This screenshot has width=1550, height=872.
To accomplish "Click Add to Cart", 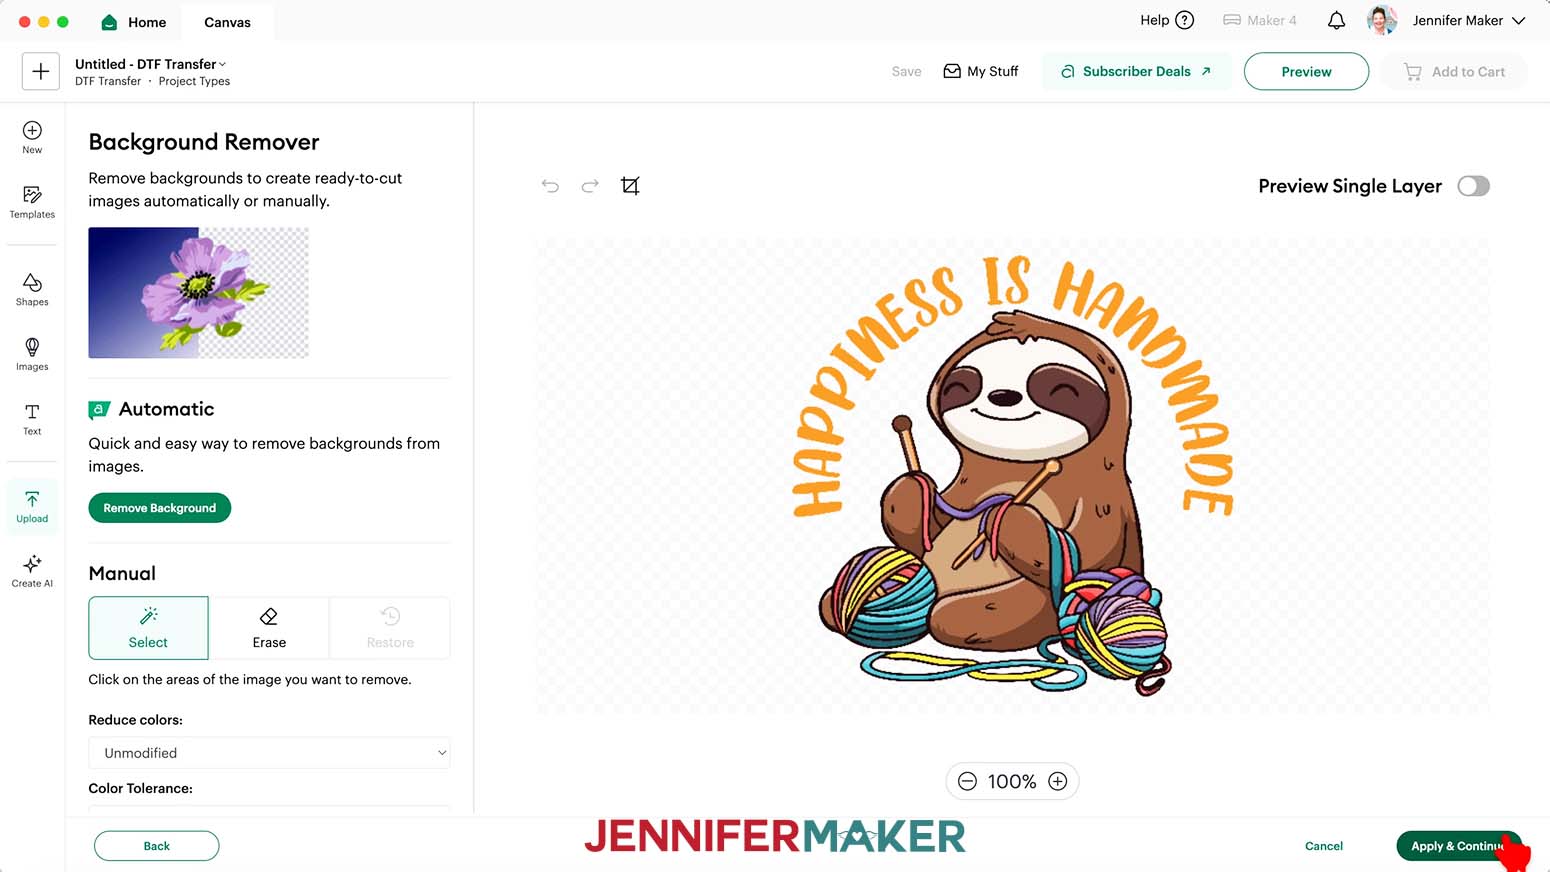I will pos(1454,71).
